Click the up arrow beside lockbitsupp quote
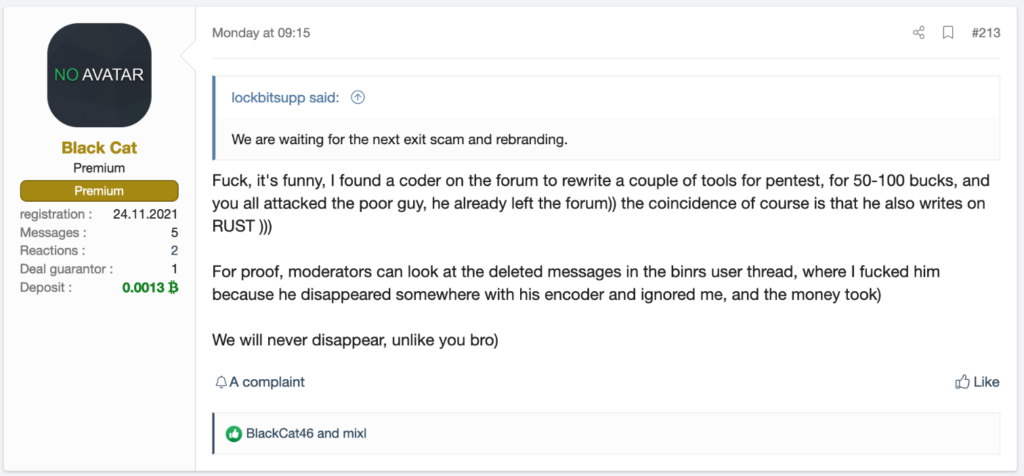The image size is (1024, 476). click(358, 97)
